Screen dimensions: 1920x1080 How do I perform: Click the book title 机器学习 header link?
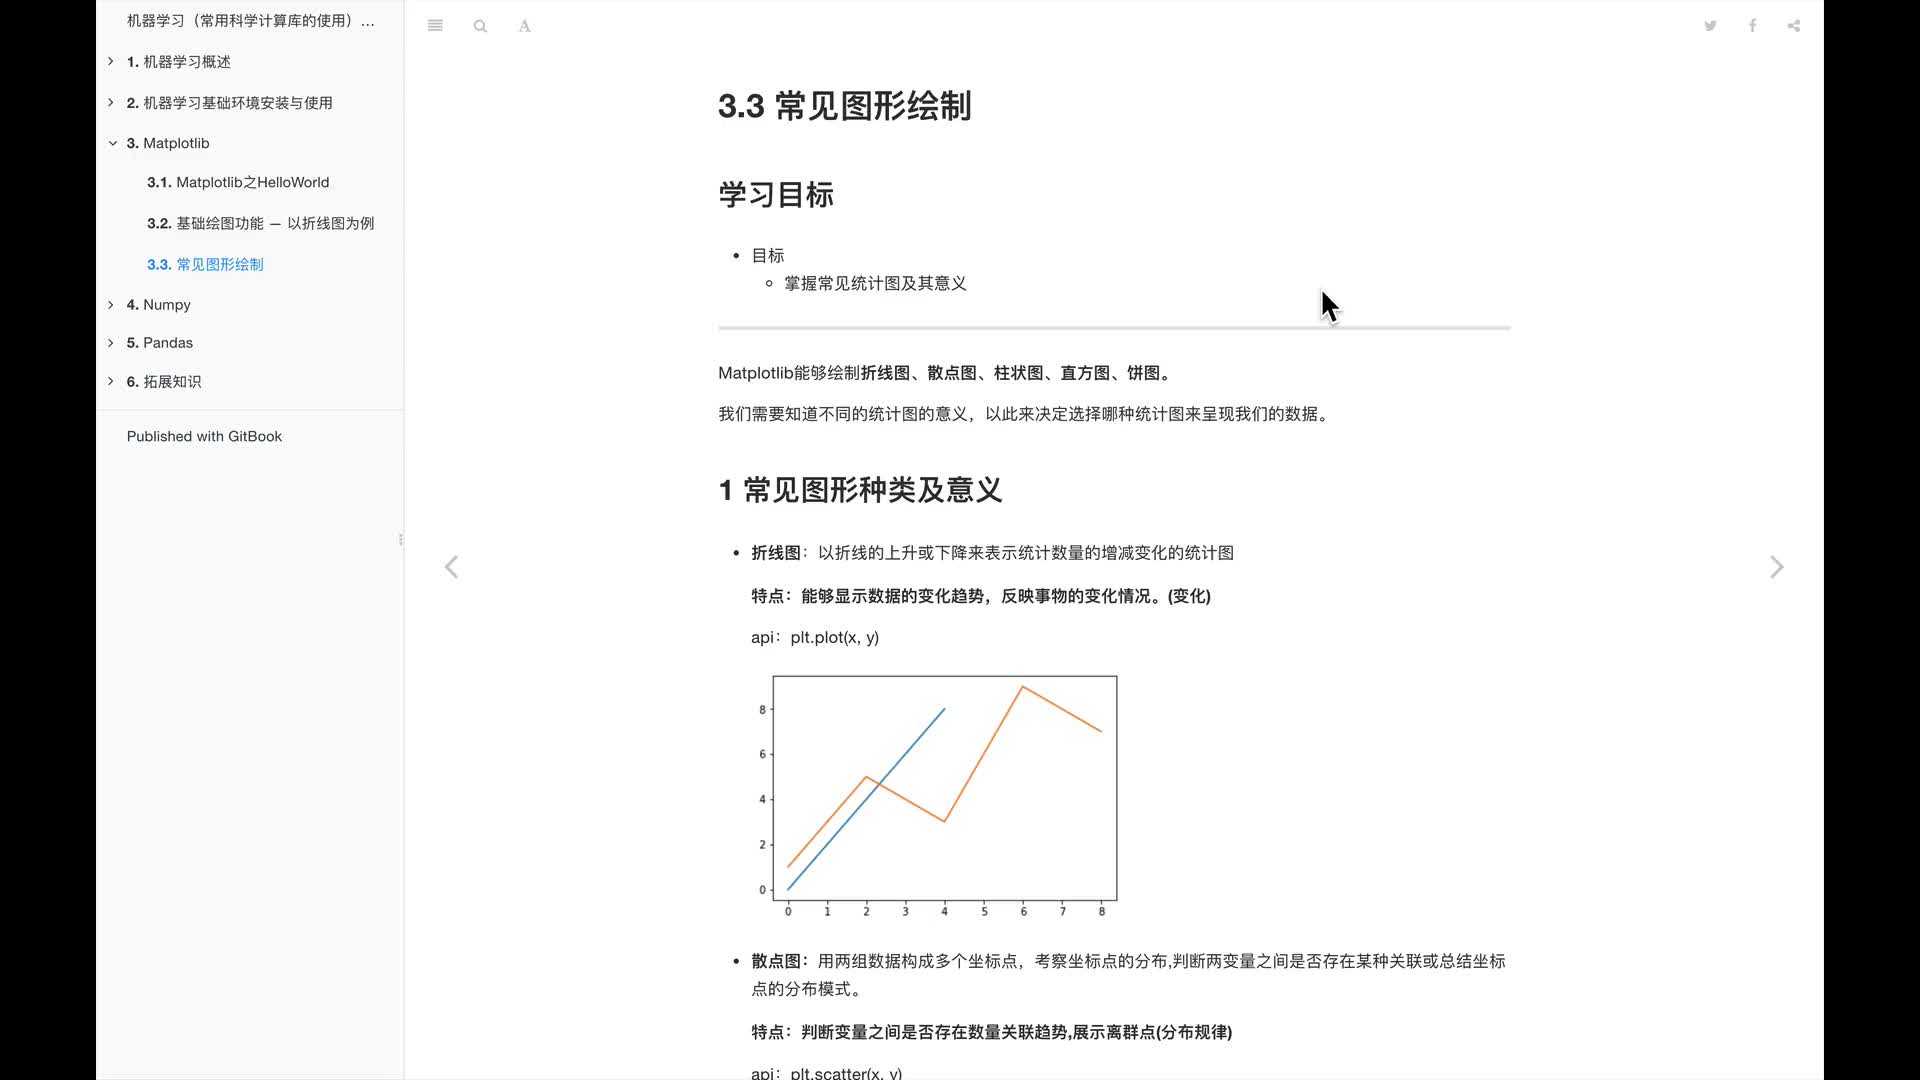[250, 21]
